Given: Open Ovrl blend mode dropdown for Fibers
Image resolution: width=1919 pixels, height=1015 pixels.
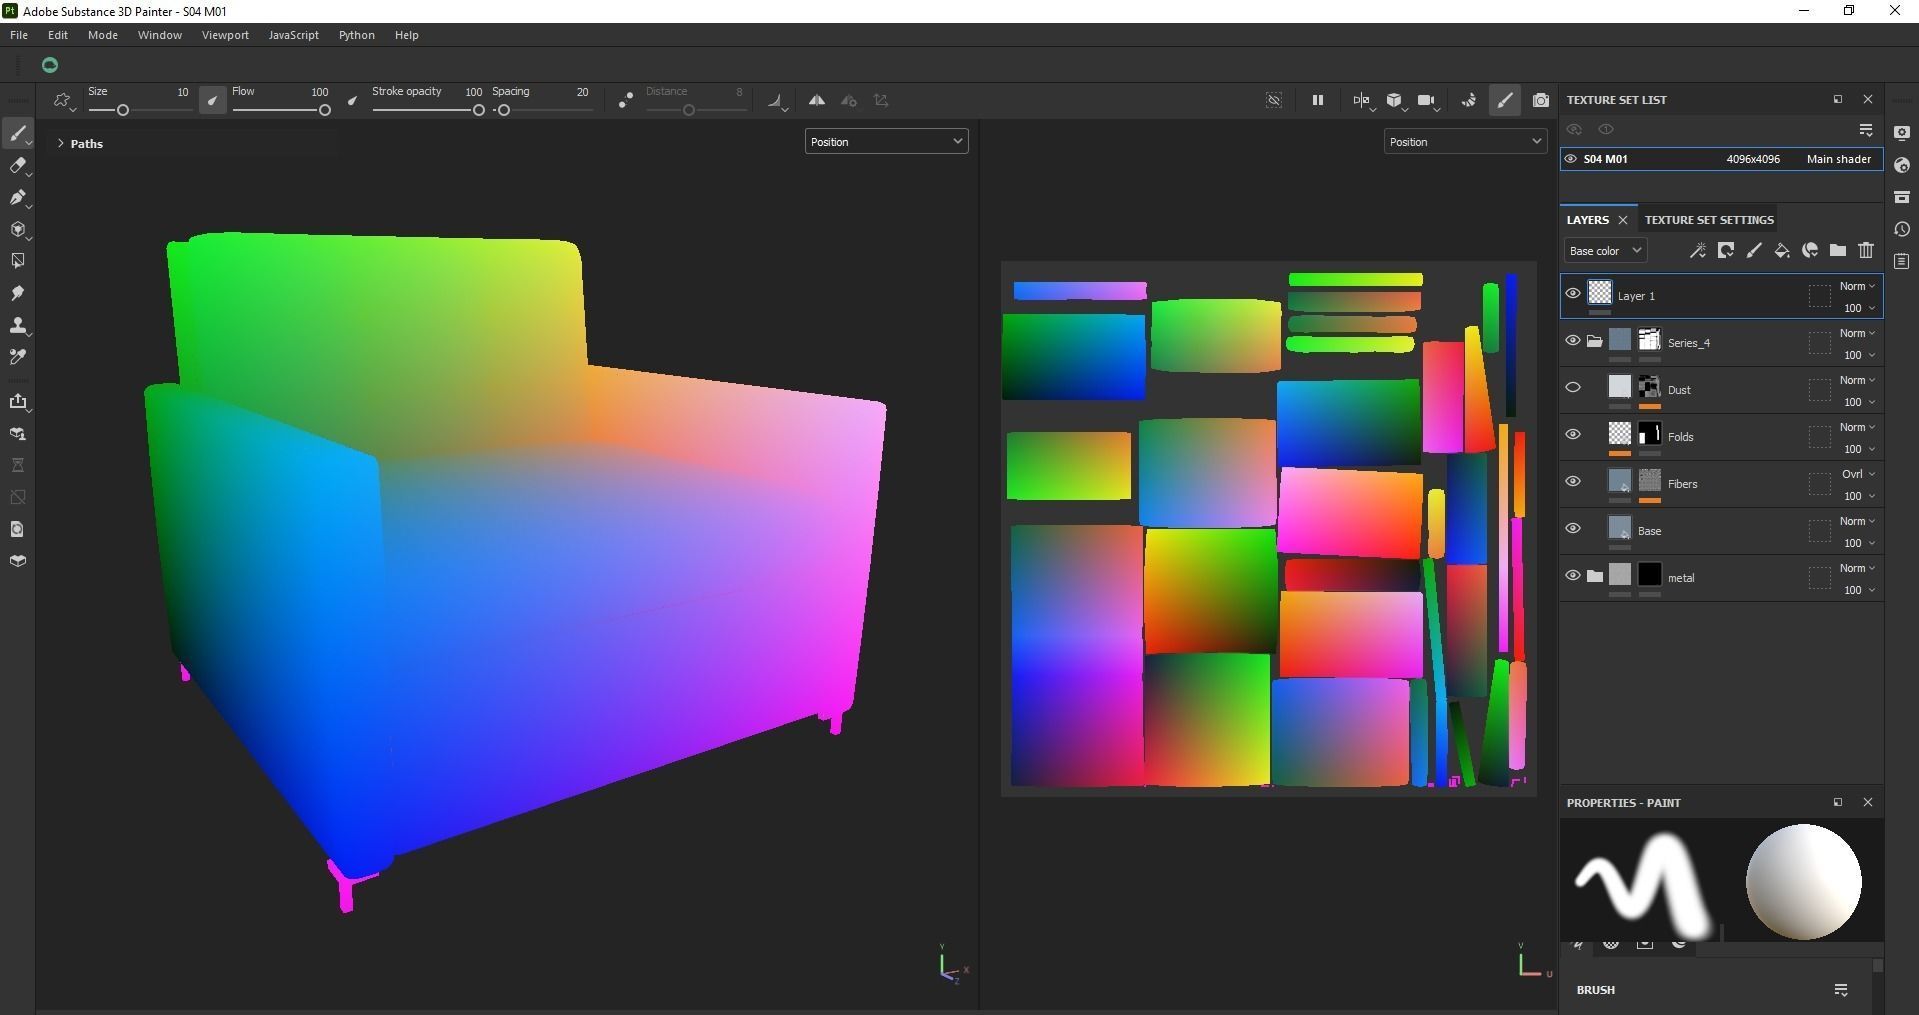Looking at the screenshot, I should click(x=1857, y=475).
